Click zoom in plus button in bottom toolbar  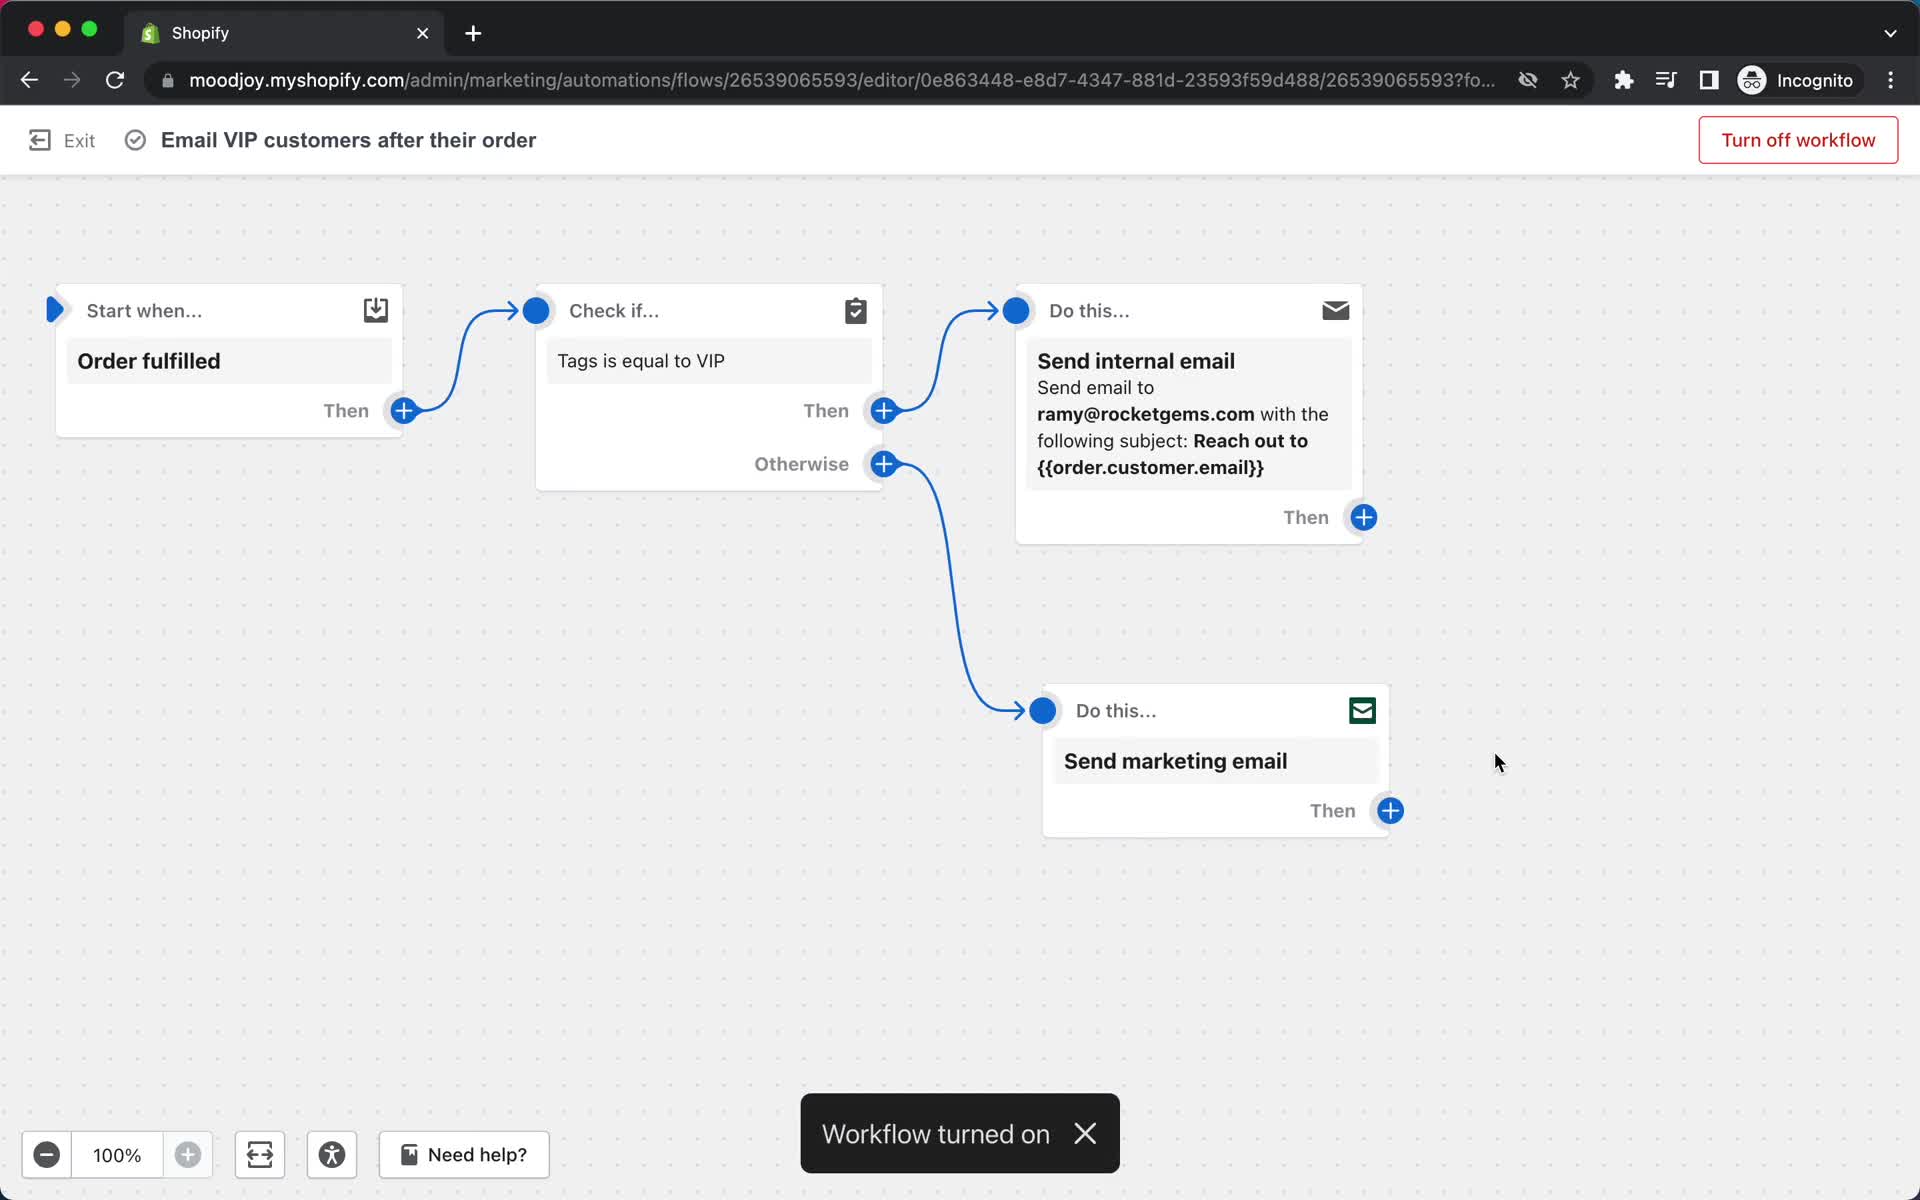point(187,1154)
